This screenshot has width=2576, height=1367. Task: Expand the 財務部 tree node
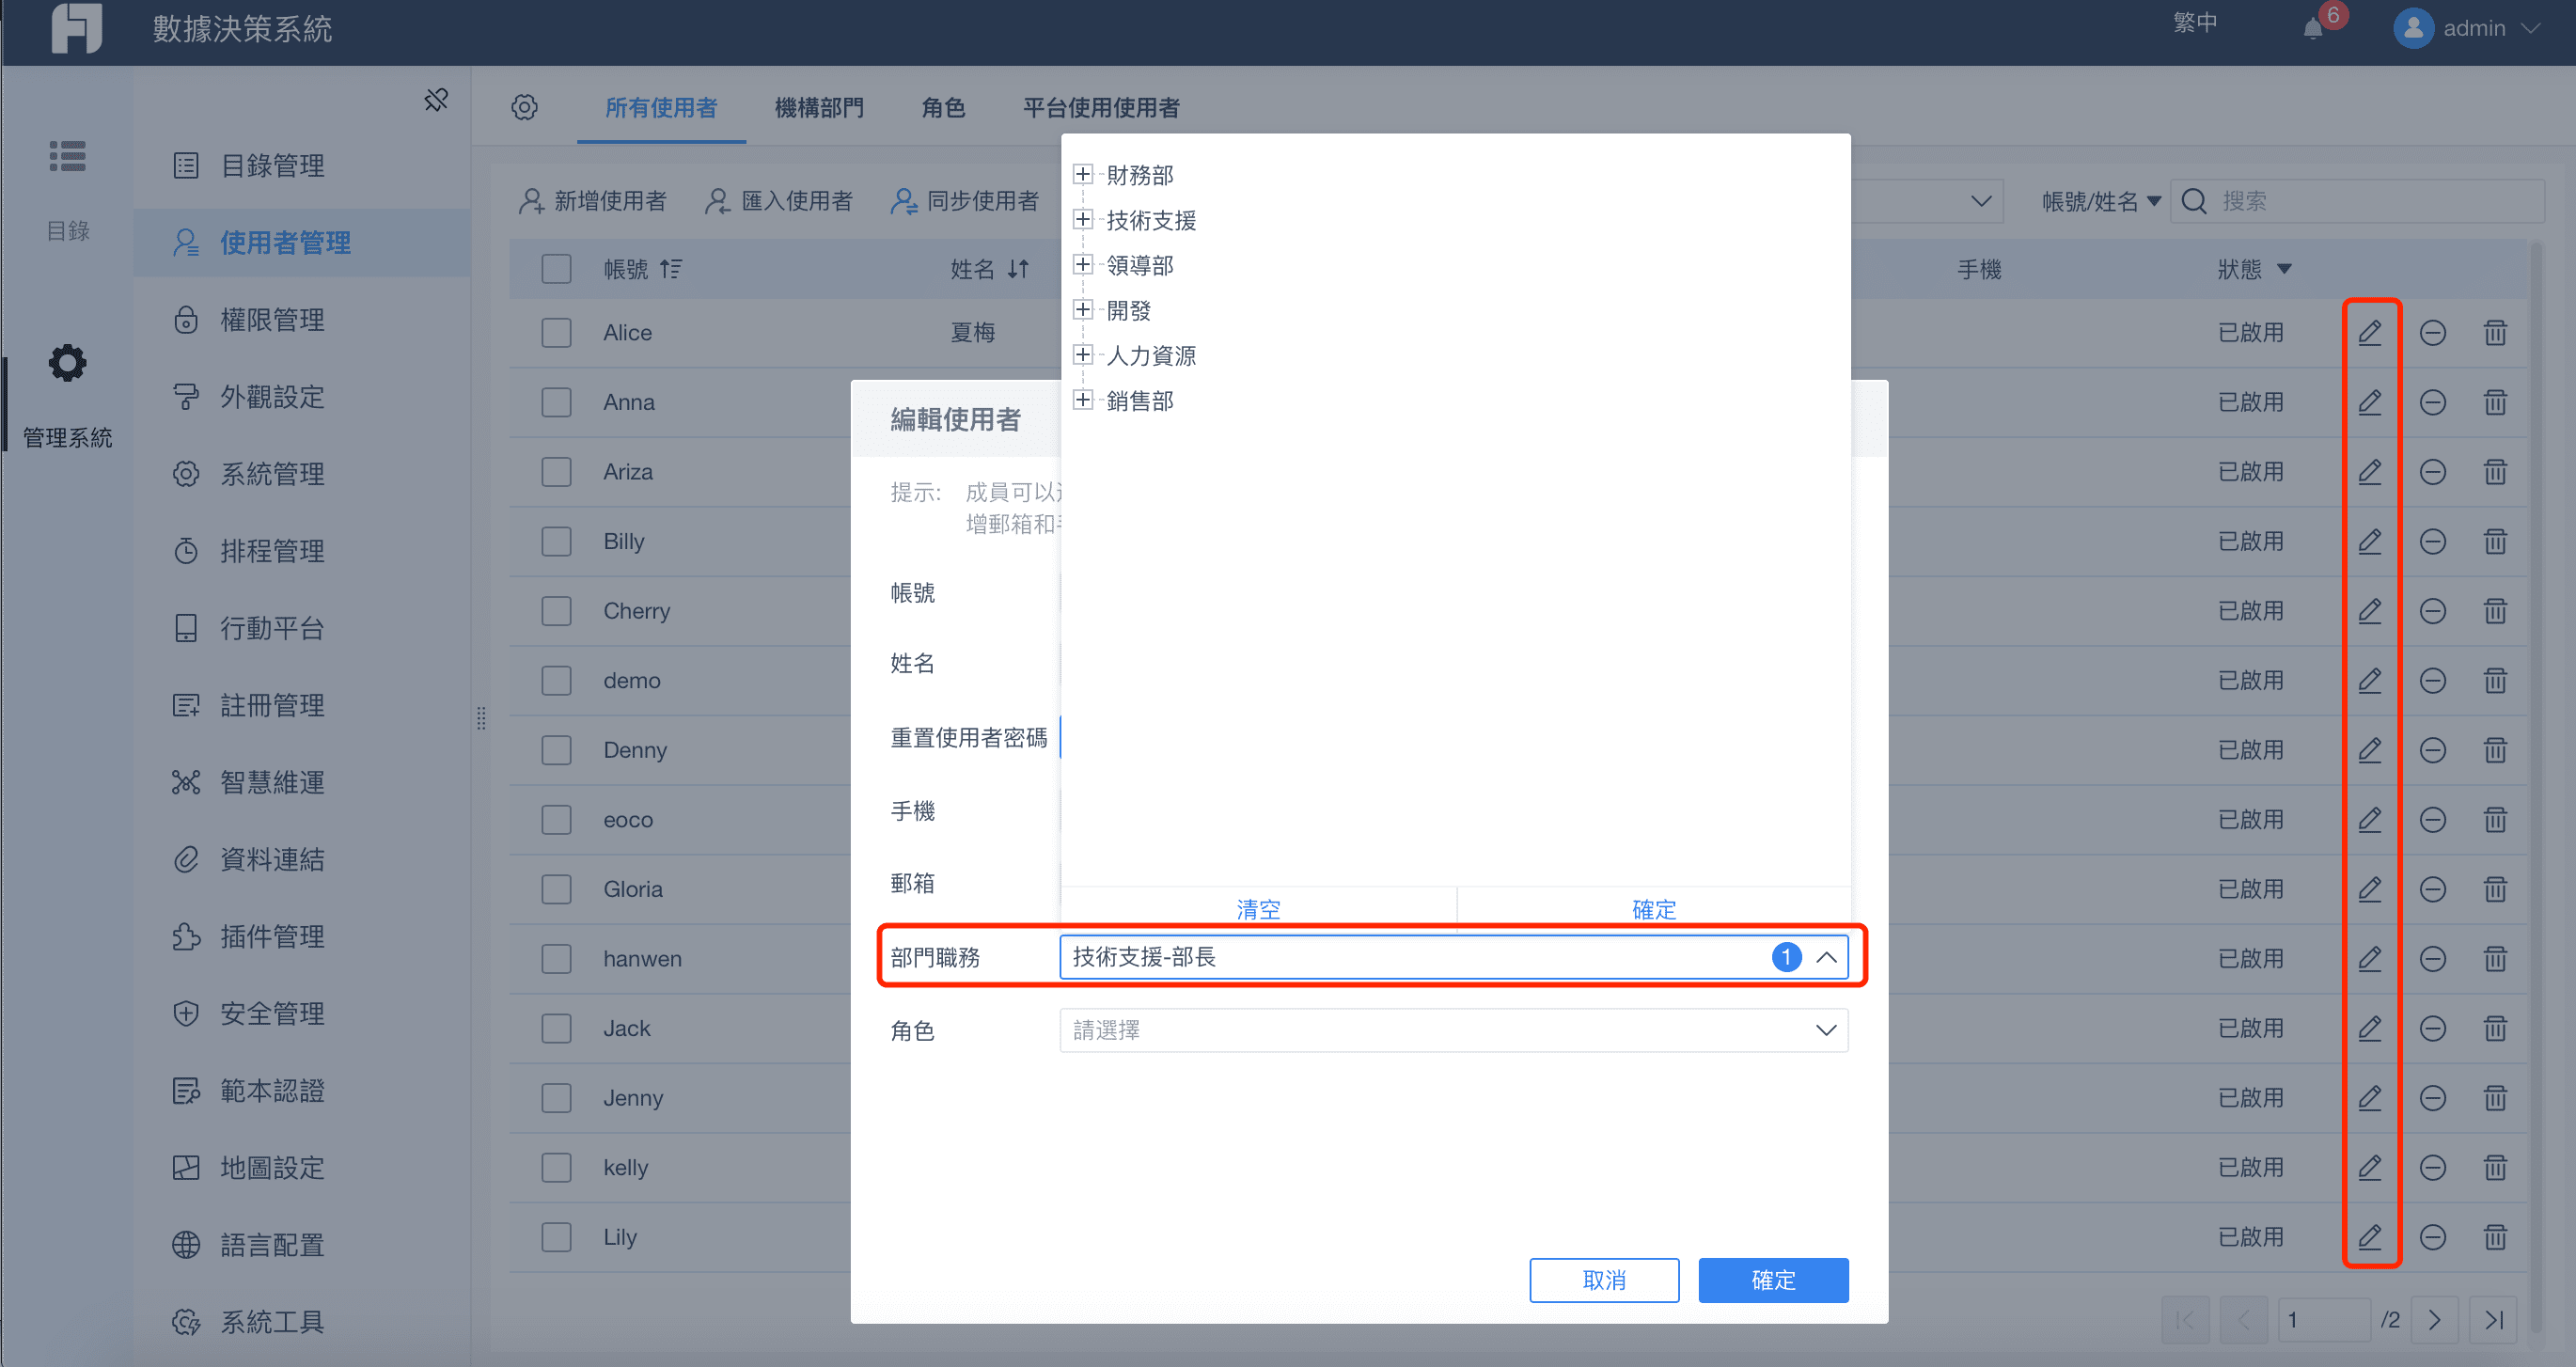point(1082,174)
